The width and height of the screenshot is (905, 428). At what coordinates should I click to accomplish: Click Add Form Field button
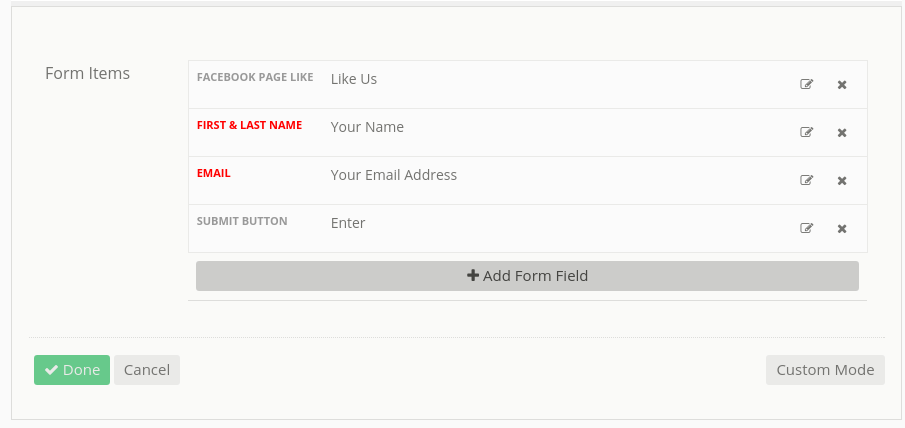527,276
